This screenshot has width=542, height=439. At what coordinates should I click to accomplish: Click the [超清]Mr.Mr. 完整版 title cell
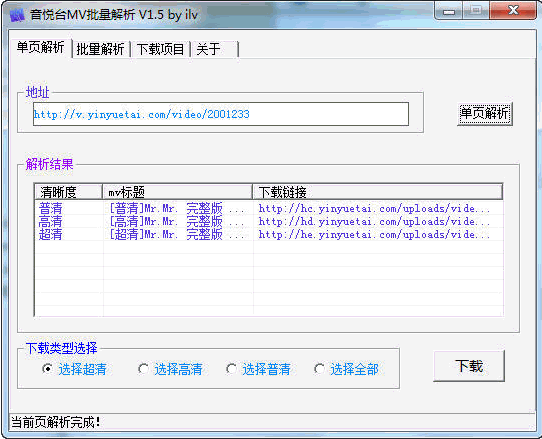click(x=177, y=235)
